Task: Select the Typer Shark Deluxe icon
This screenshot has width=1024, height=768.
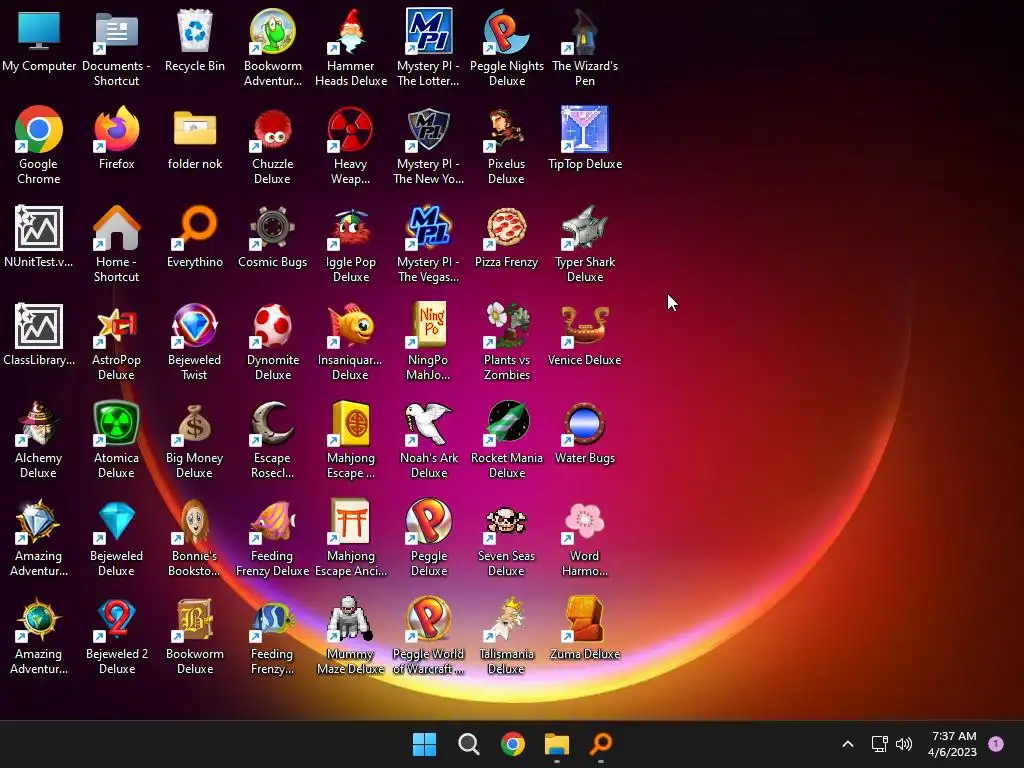Action: (x=584, y=228)
